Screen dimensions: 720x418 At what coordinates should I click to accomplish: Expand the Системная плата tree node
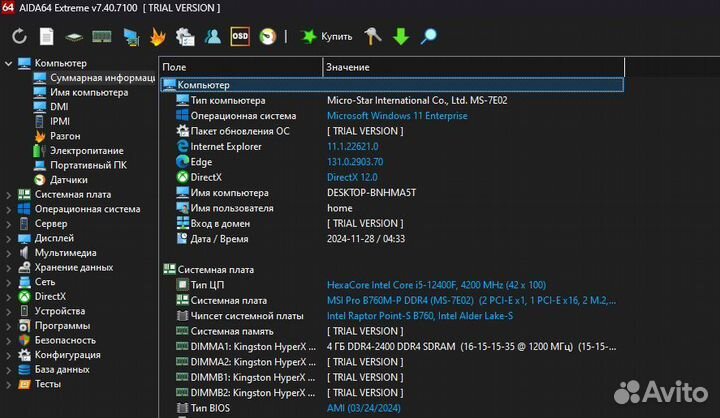tap(8, 195)
